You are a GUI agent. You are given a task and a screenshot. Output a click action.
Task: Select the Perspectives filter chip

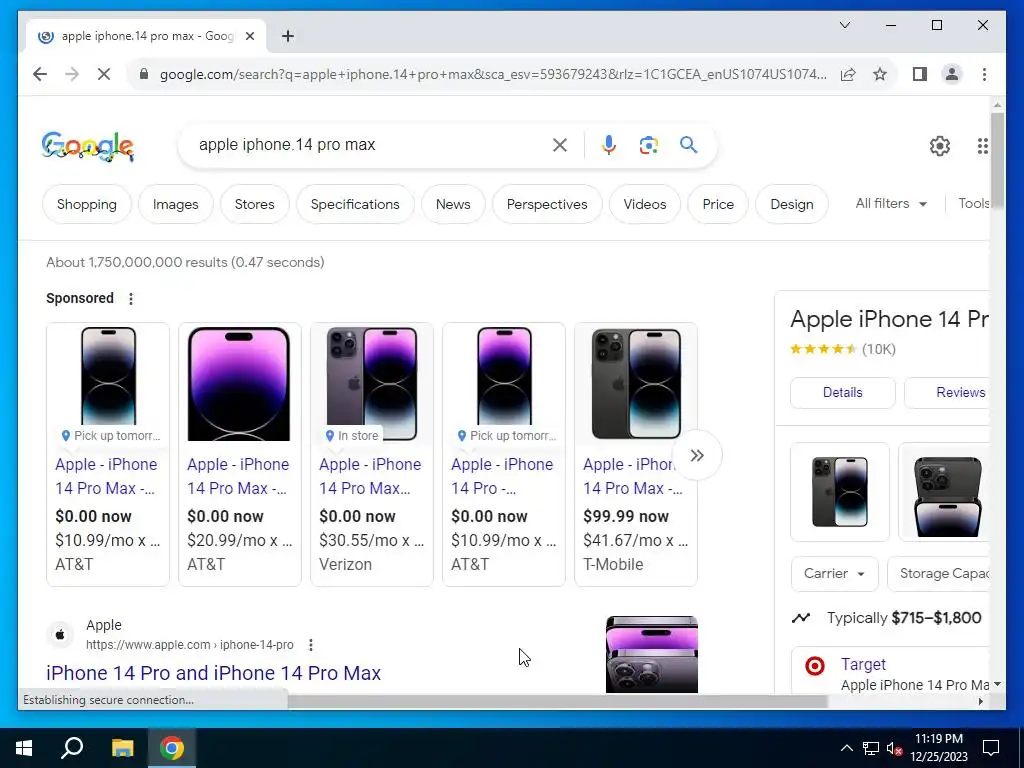tap(547, 204)
